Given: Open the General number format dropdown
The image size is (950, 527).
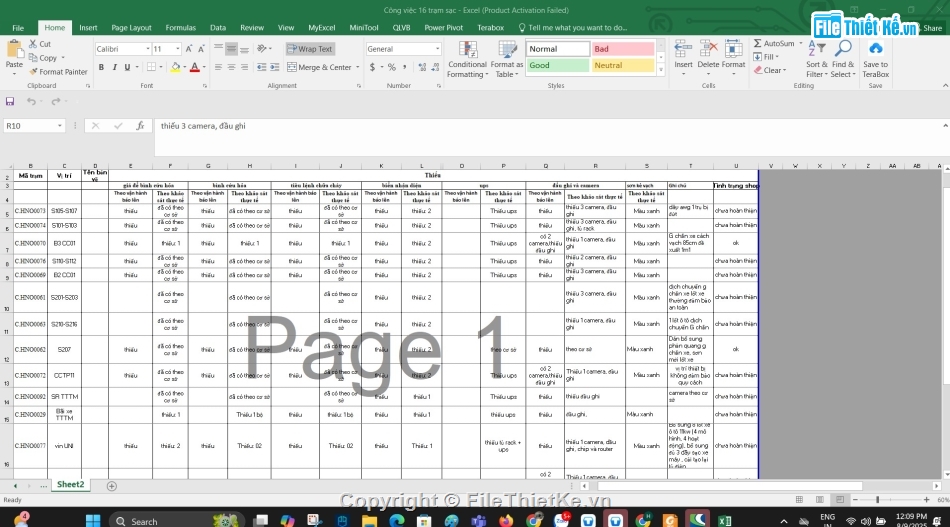Looking at the screenshot, I should pos(437,49).
